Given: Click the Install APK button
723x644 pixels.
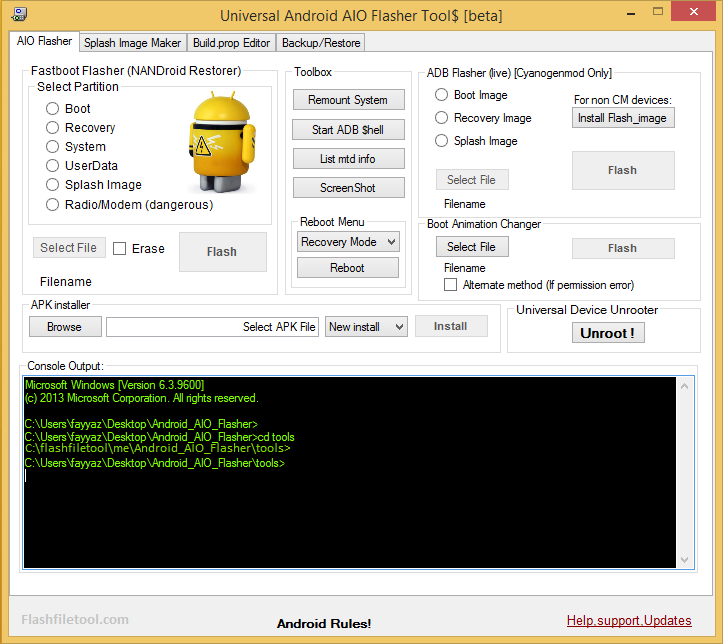Looking at the screenshot, I should 451,326.
